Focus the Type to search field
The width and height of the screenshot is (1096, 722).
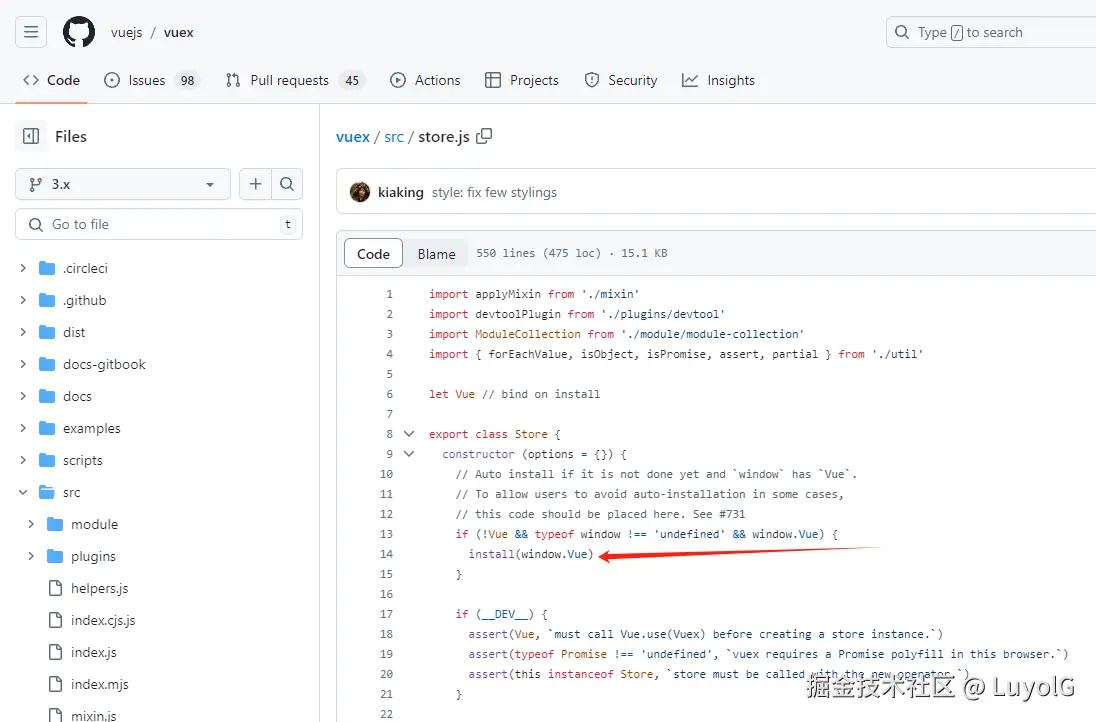point(991,32)
